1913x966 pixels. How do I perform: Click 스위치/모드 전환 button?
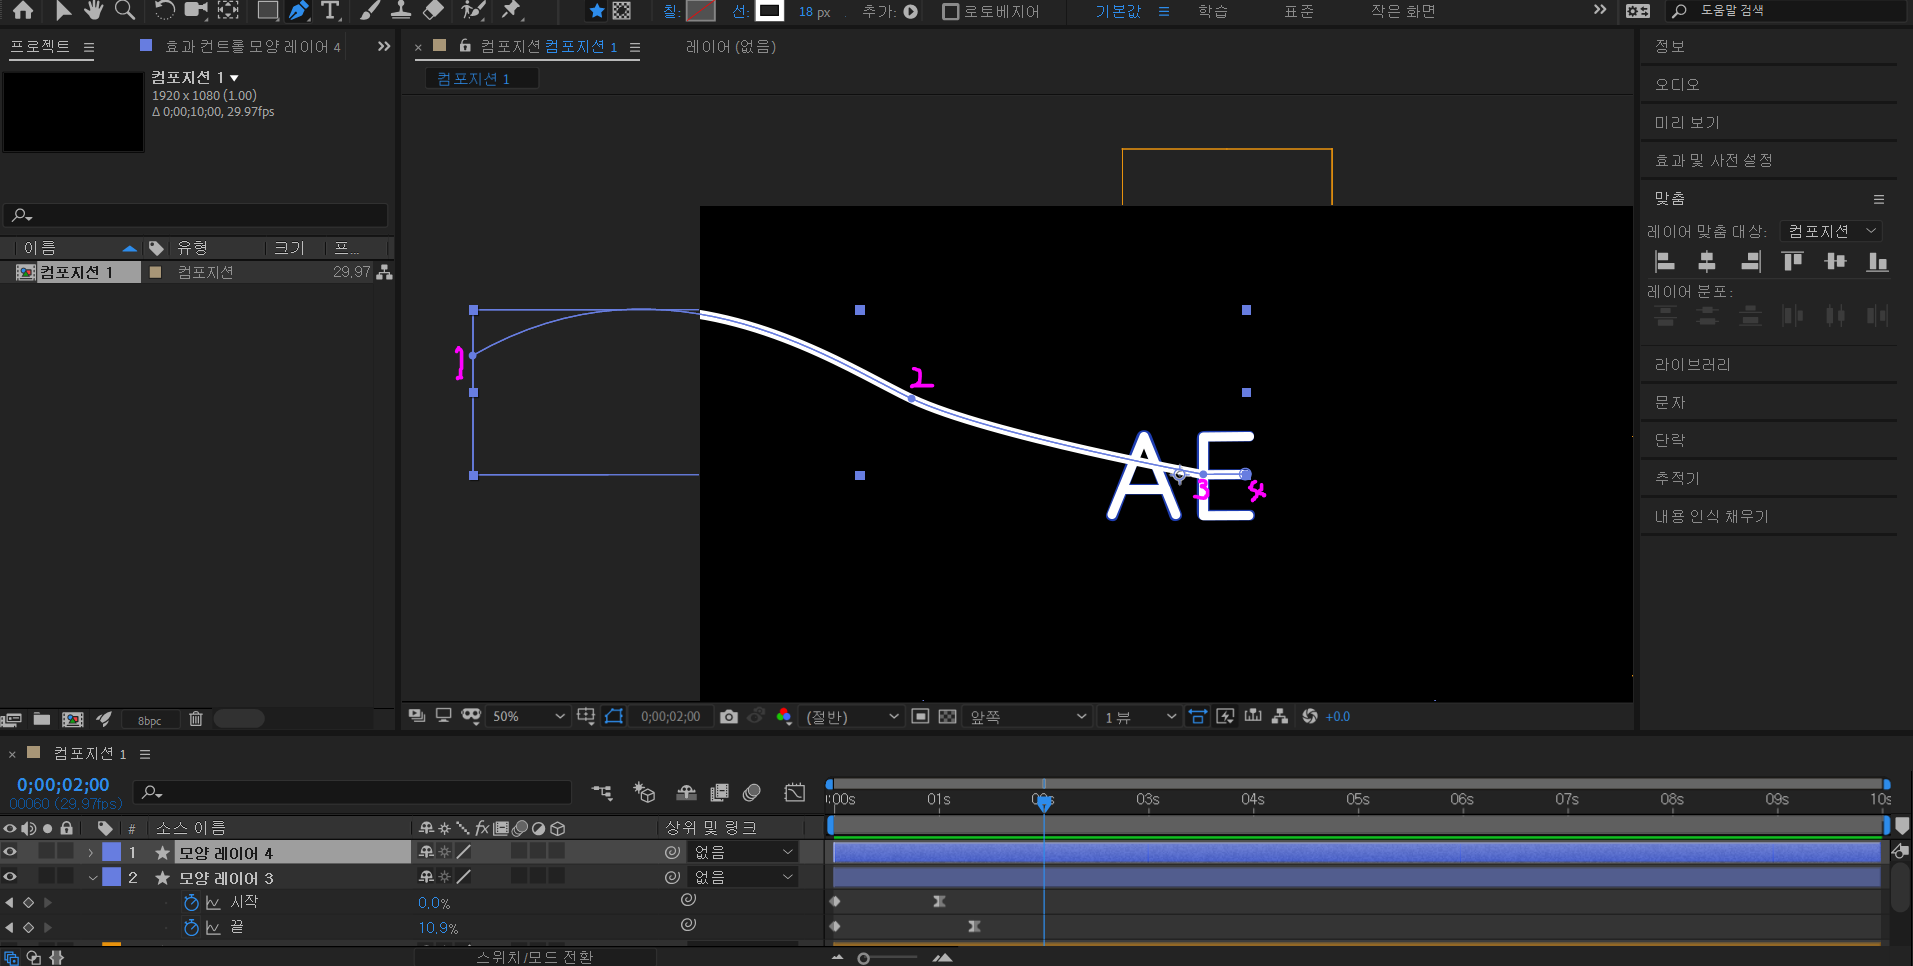(535, 957)
